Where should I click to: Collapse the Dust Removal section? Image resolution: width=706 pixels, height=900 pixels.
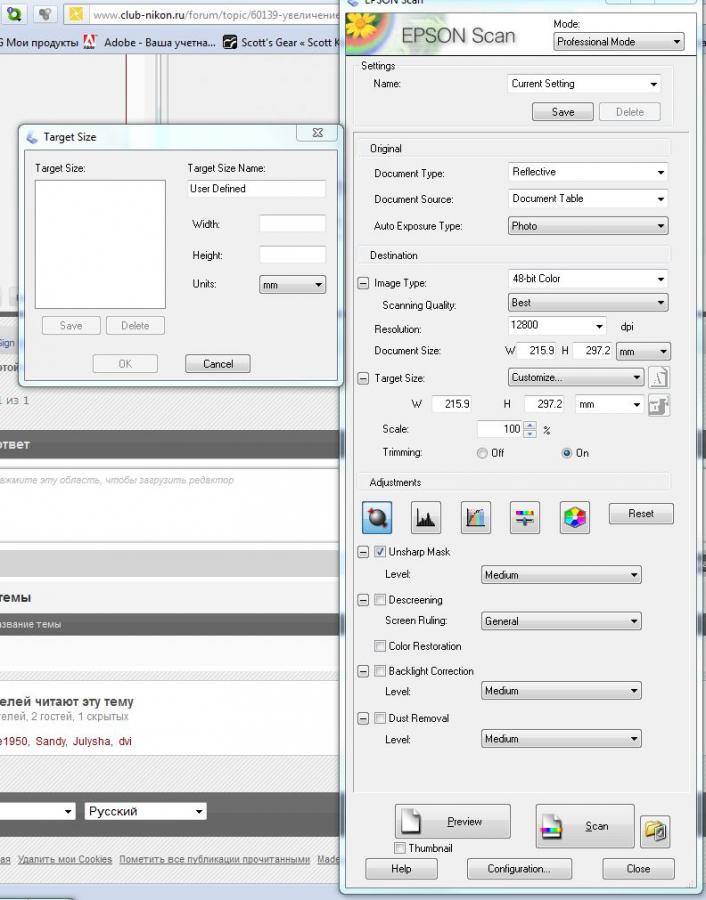[363, 718]
